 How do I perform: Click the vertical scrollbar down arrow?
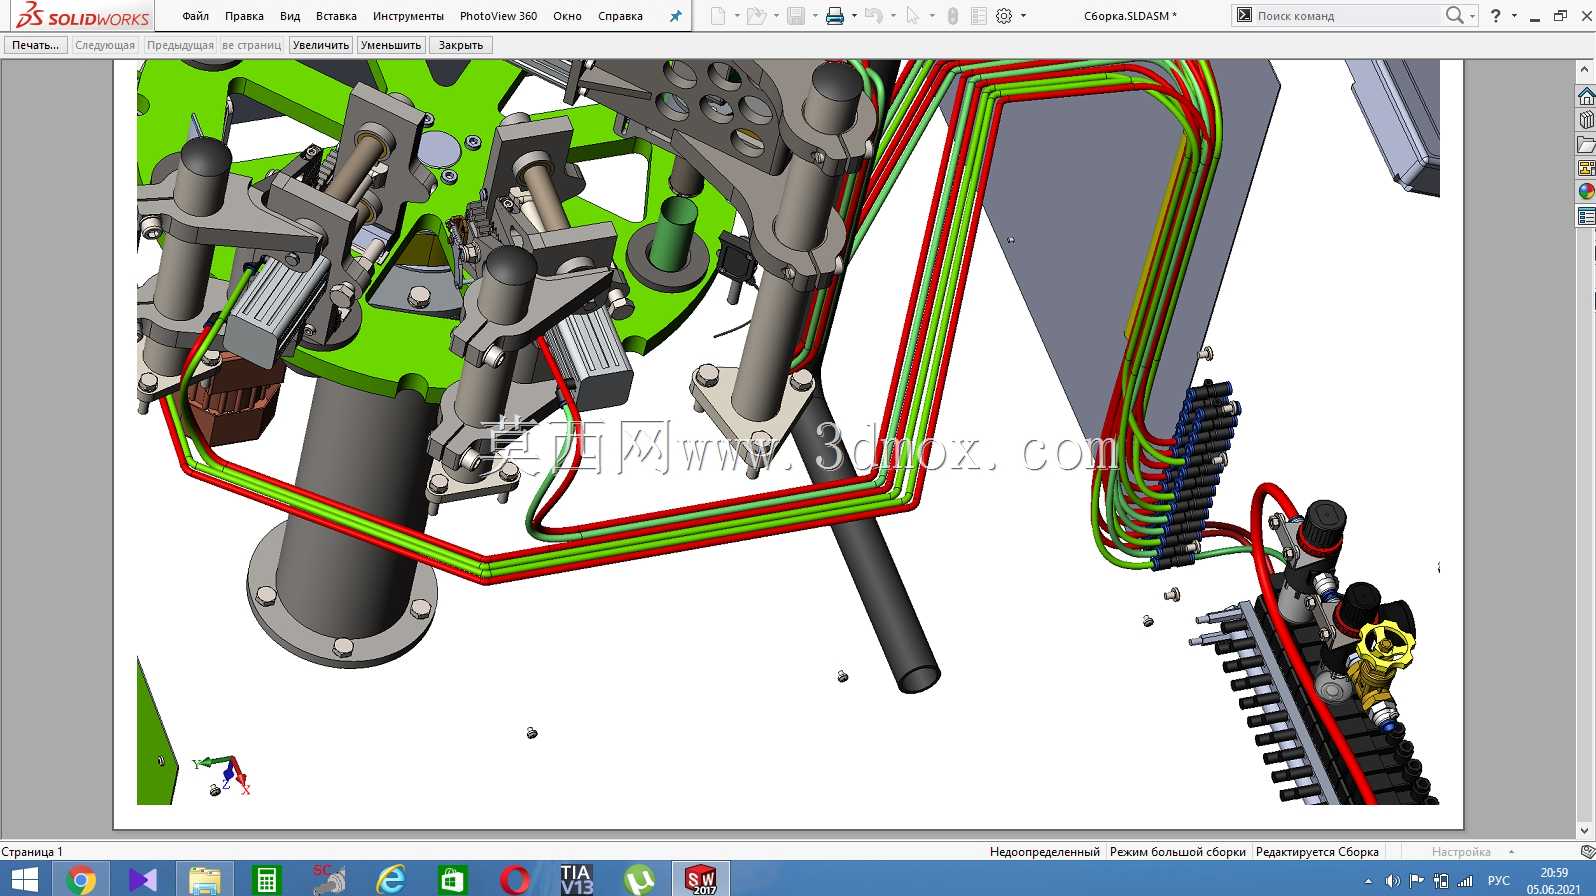(1583, 830)
